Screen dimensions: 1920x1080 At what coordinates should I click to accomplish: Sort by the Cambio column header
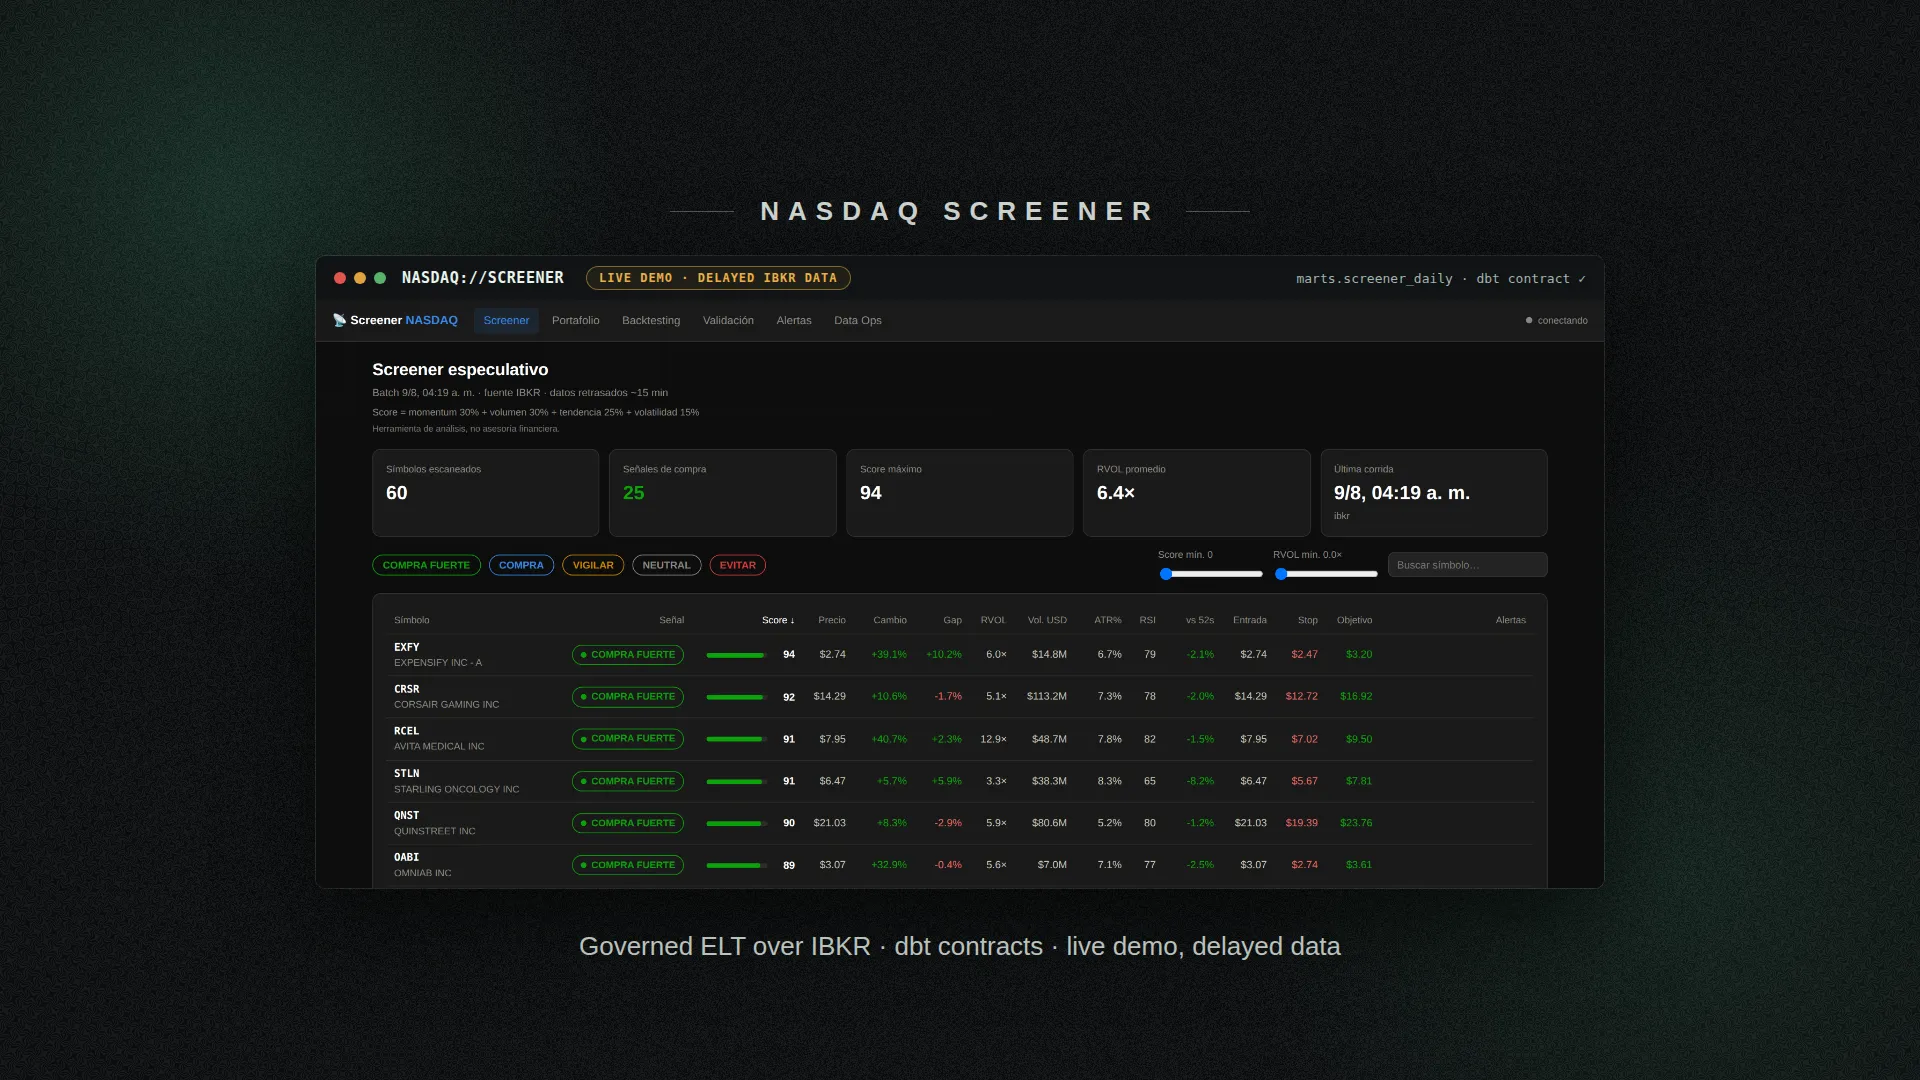890,621
